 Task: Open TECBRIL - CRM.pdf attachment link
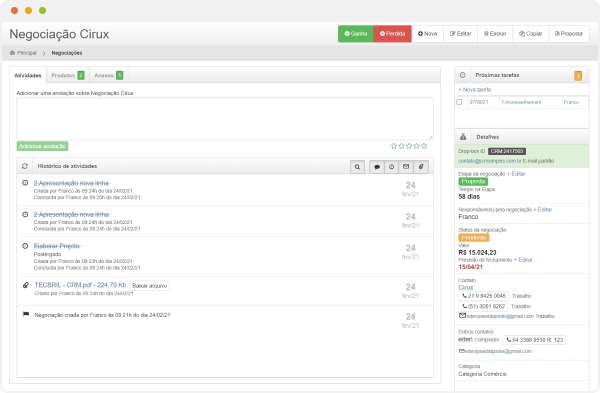(80, 285)
